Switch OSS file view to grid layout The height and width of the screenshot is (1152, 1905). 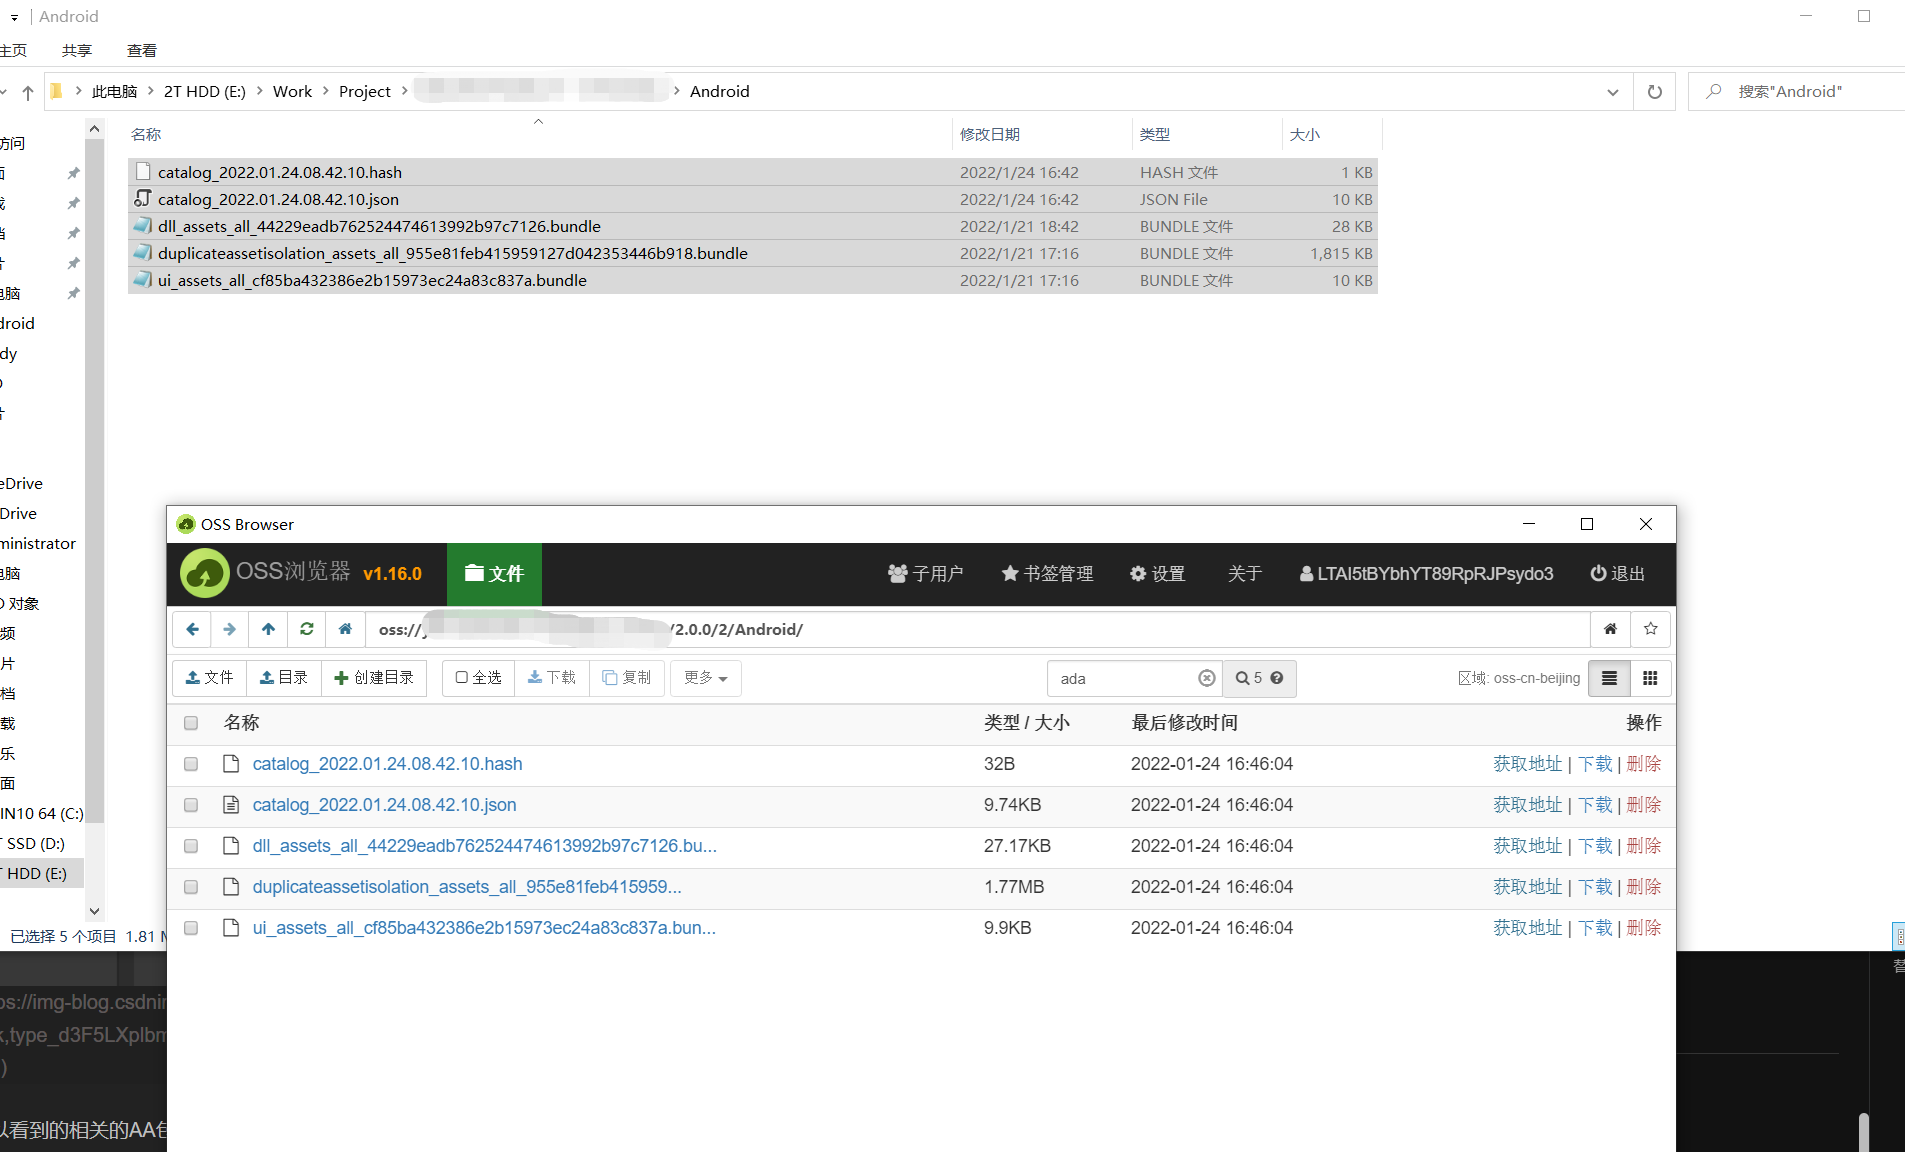pyautogui.click(x=1648, y=678)
